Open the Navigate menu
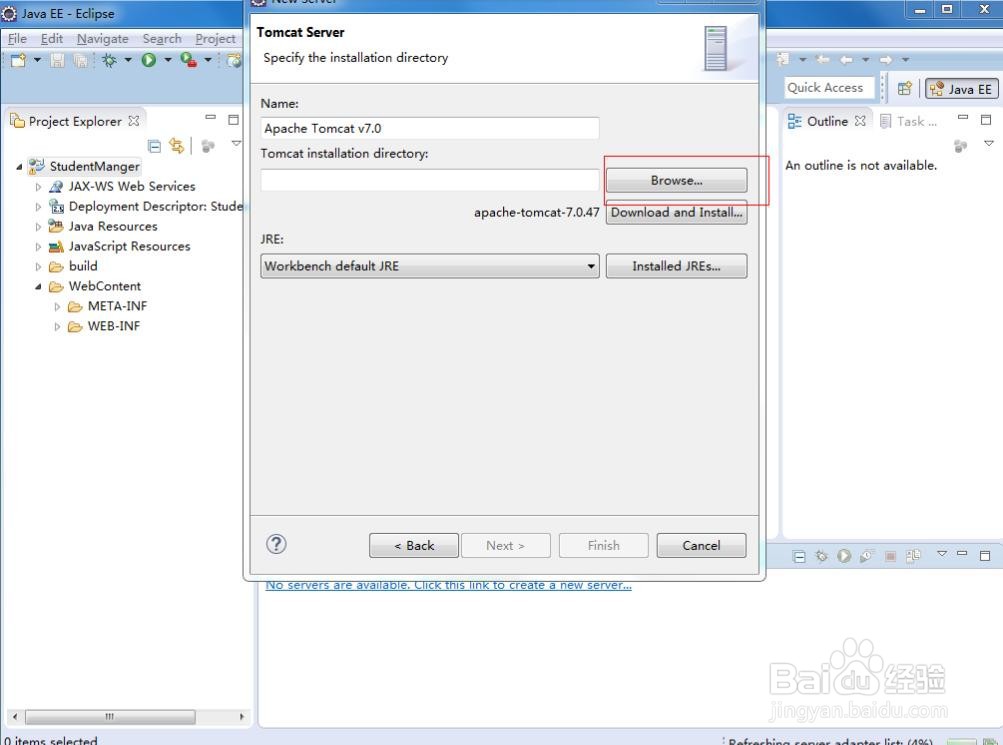 [102, 39]
